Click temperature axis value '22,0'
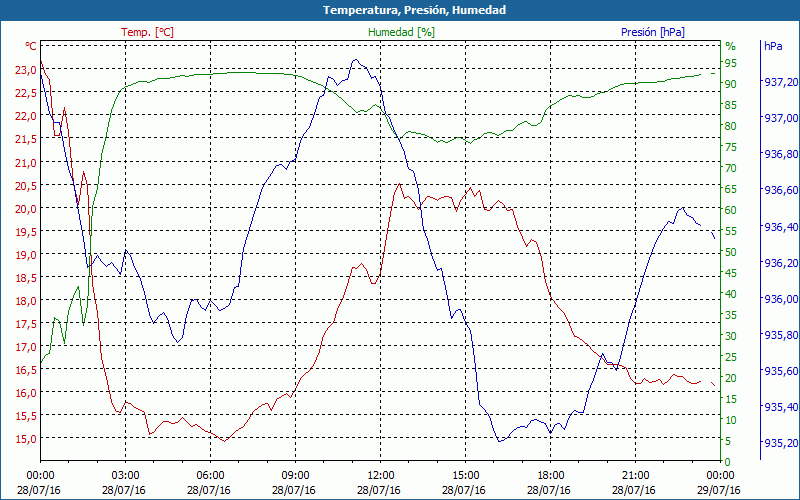 click(x=26, y=116)
